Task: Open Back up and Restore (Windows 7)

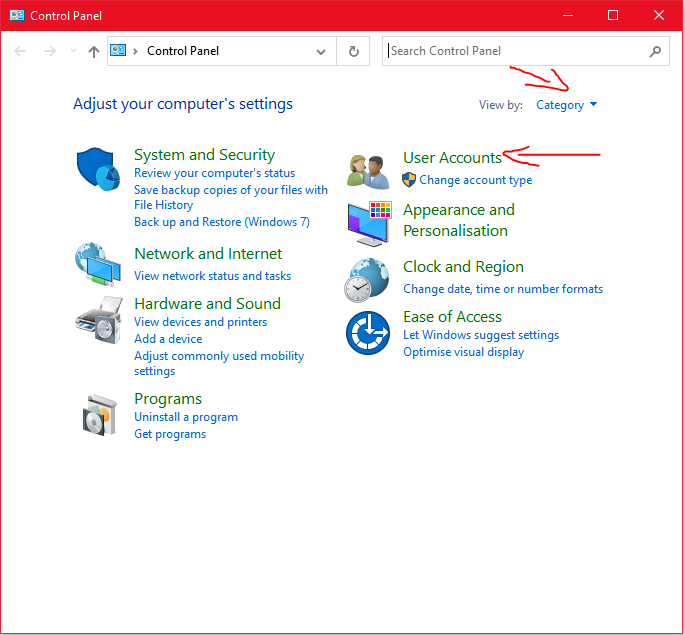Action: click(222, 222)
